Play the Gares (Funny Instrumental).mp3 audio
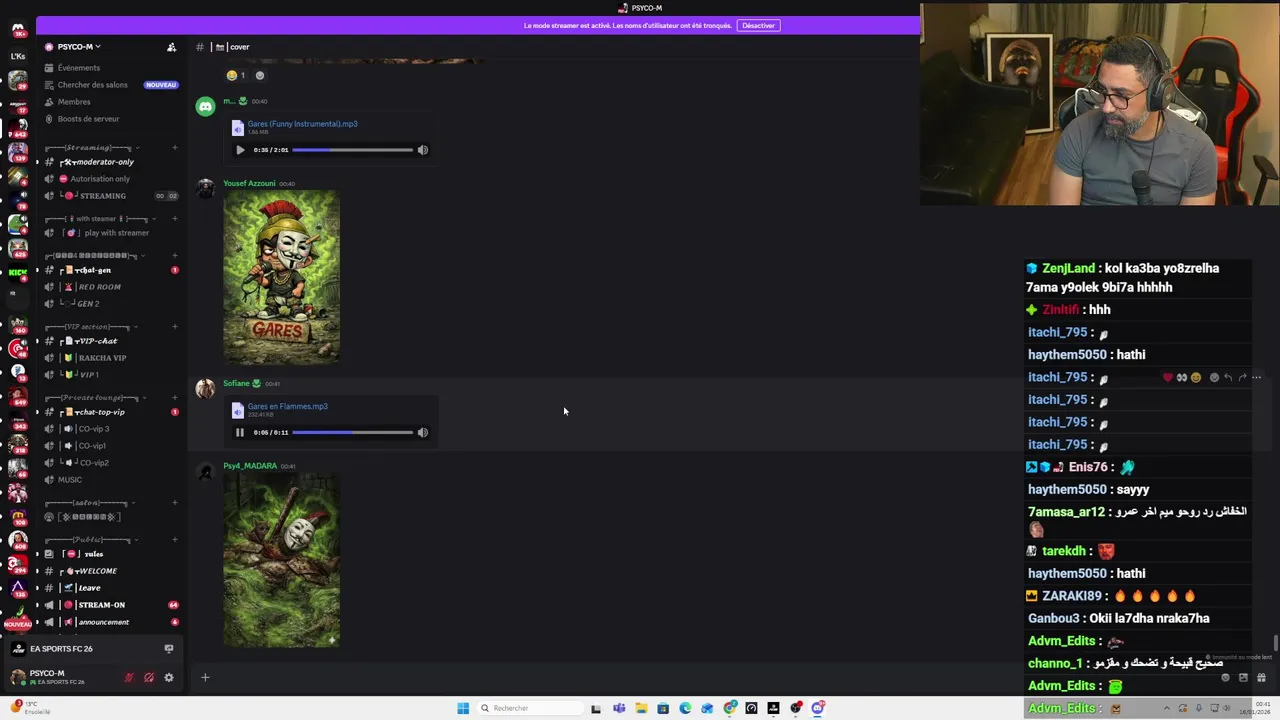The width and height of the screenshot is (1280, 720). click(240, 150)
